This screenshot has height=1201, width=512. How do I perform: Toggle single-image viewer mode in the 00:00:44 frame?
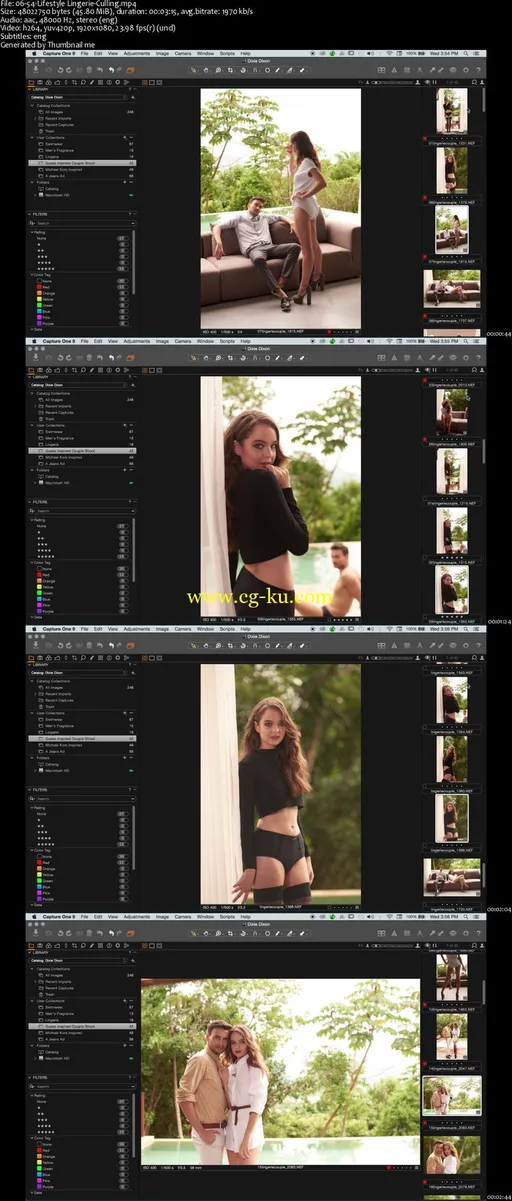tap(152, 82)
